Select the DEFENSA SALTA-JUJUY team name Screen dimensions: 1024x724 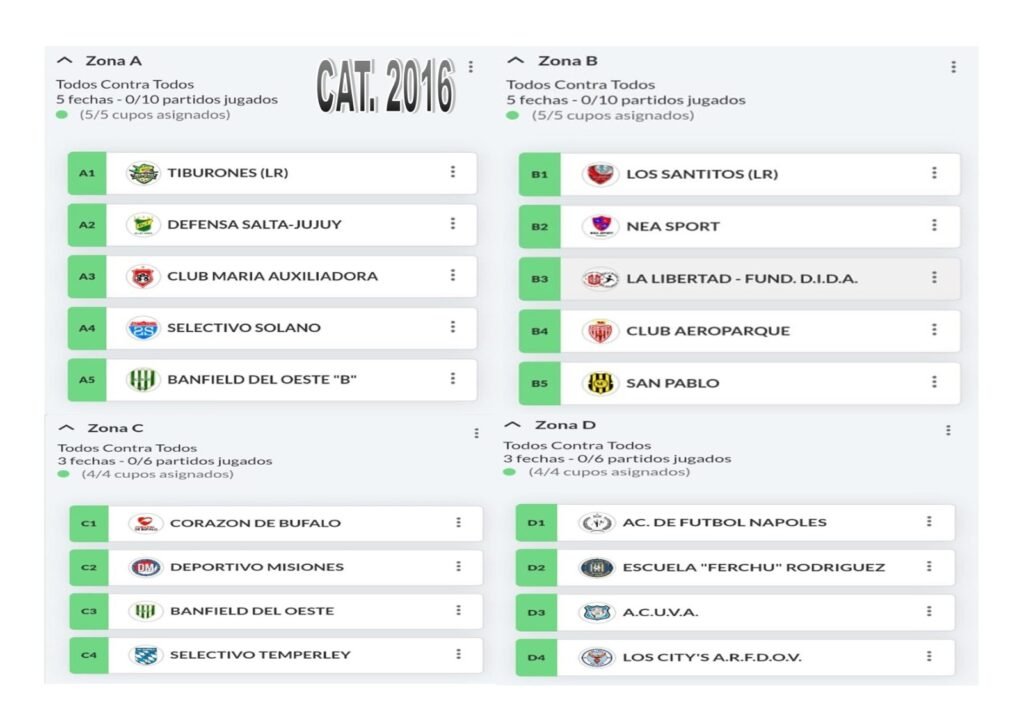point(254,224)
